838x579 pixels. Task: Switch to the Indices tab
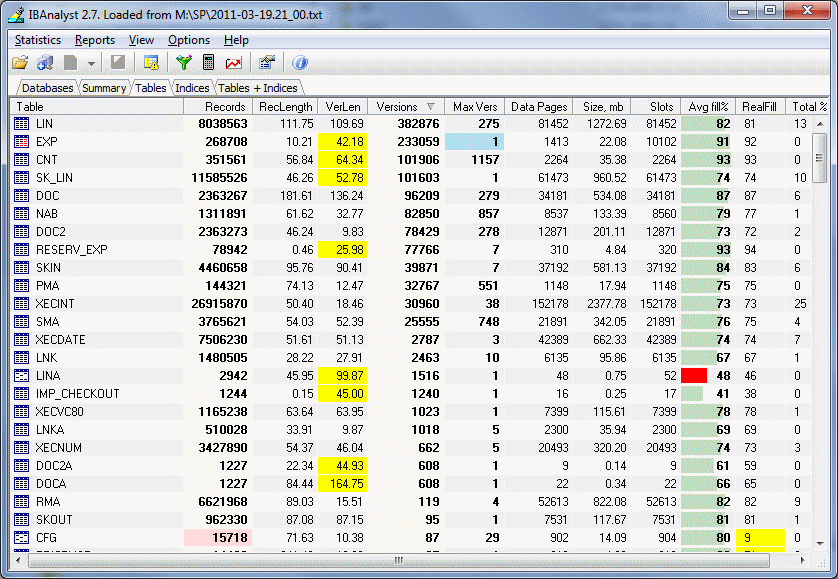click(x=192, y=88)
